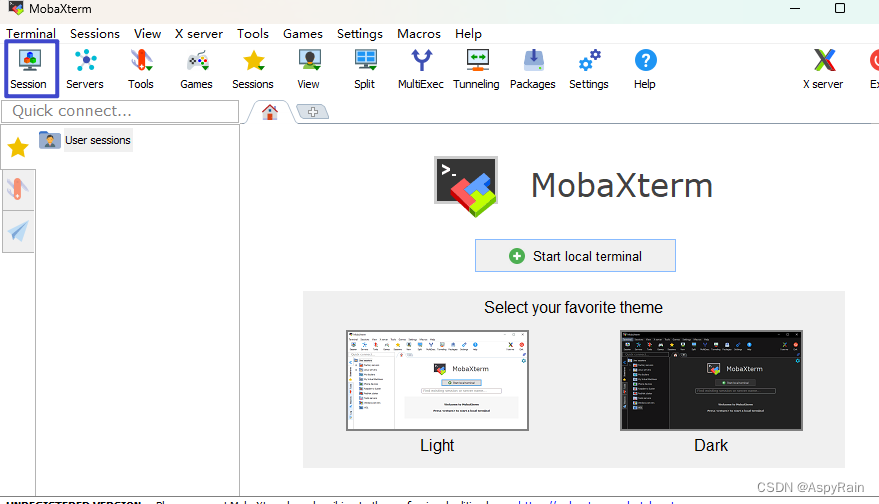Select the Split toolbar icon
The width and height of the screenshot is (879, 504).
coord(365,69)
